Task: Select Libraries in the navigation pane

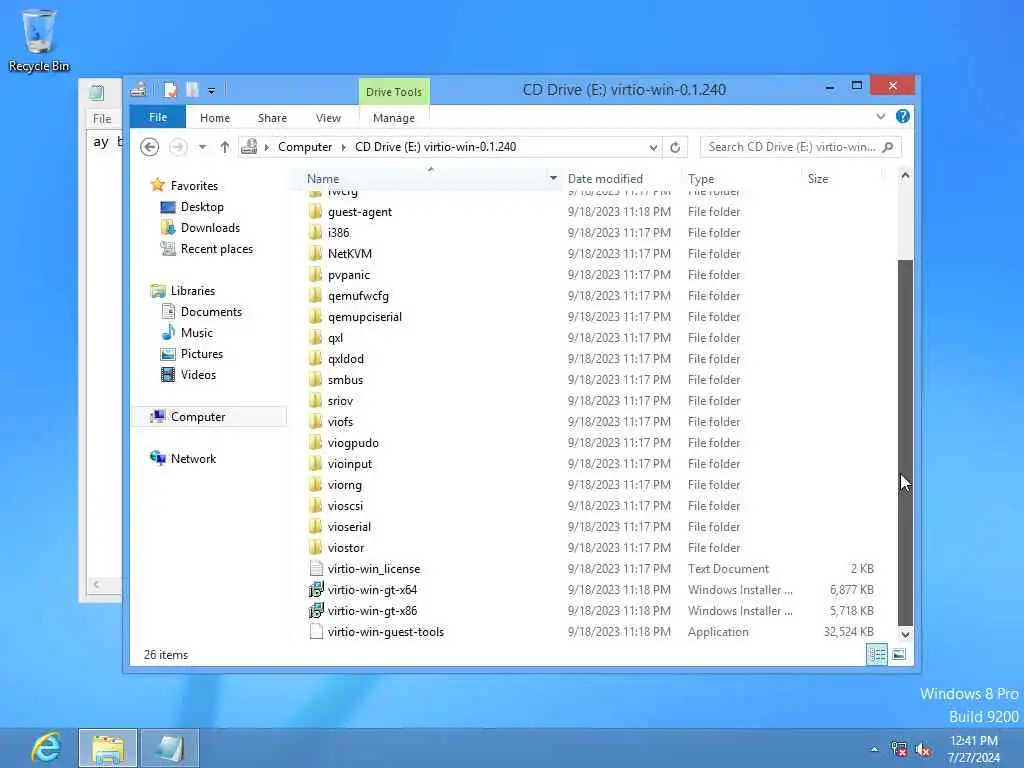Action: [193, 291]
